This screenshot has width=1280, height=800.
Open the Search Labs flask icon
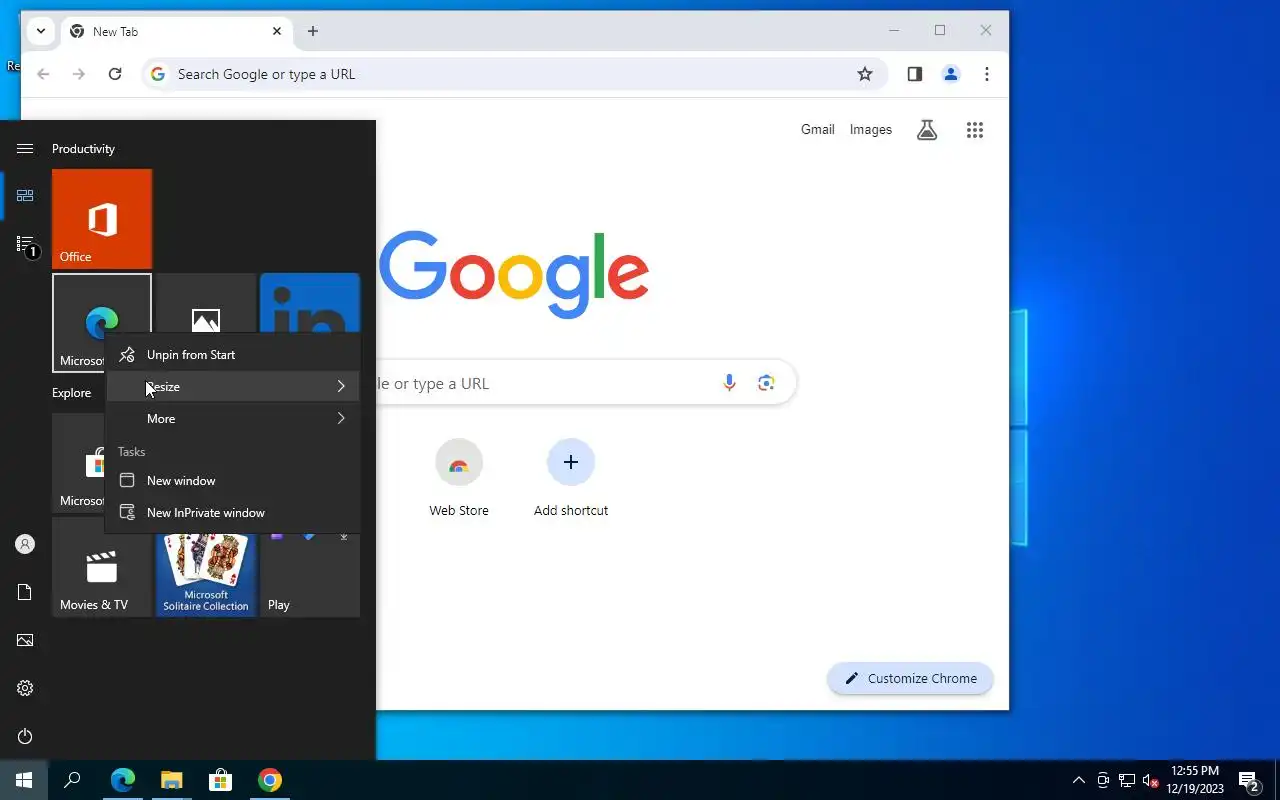(x=927, y=129)
